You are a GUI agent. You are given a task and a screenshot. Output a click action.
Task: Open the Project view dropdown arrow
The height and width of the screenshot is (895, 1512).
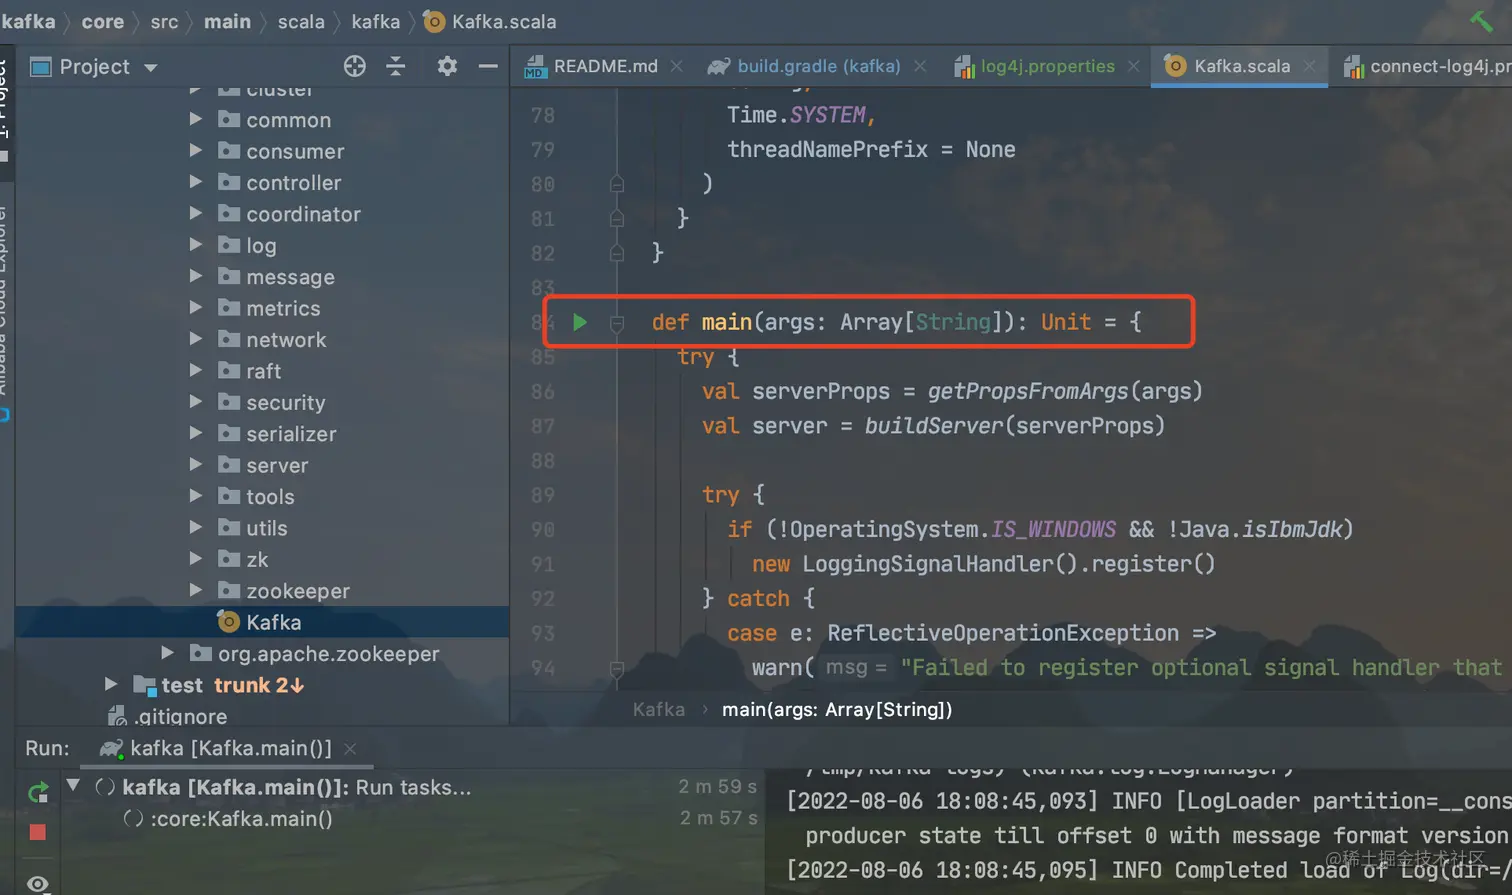(151, 68)
